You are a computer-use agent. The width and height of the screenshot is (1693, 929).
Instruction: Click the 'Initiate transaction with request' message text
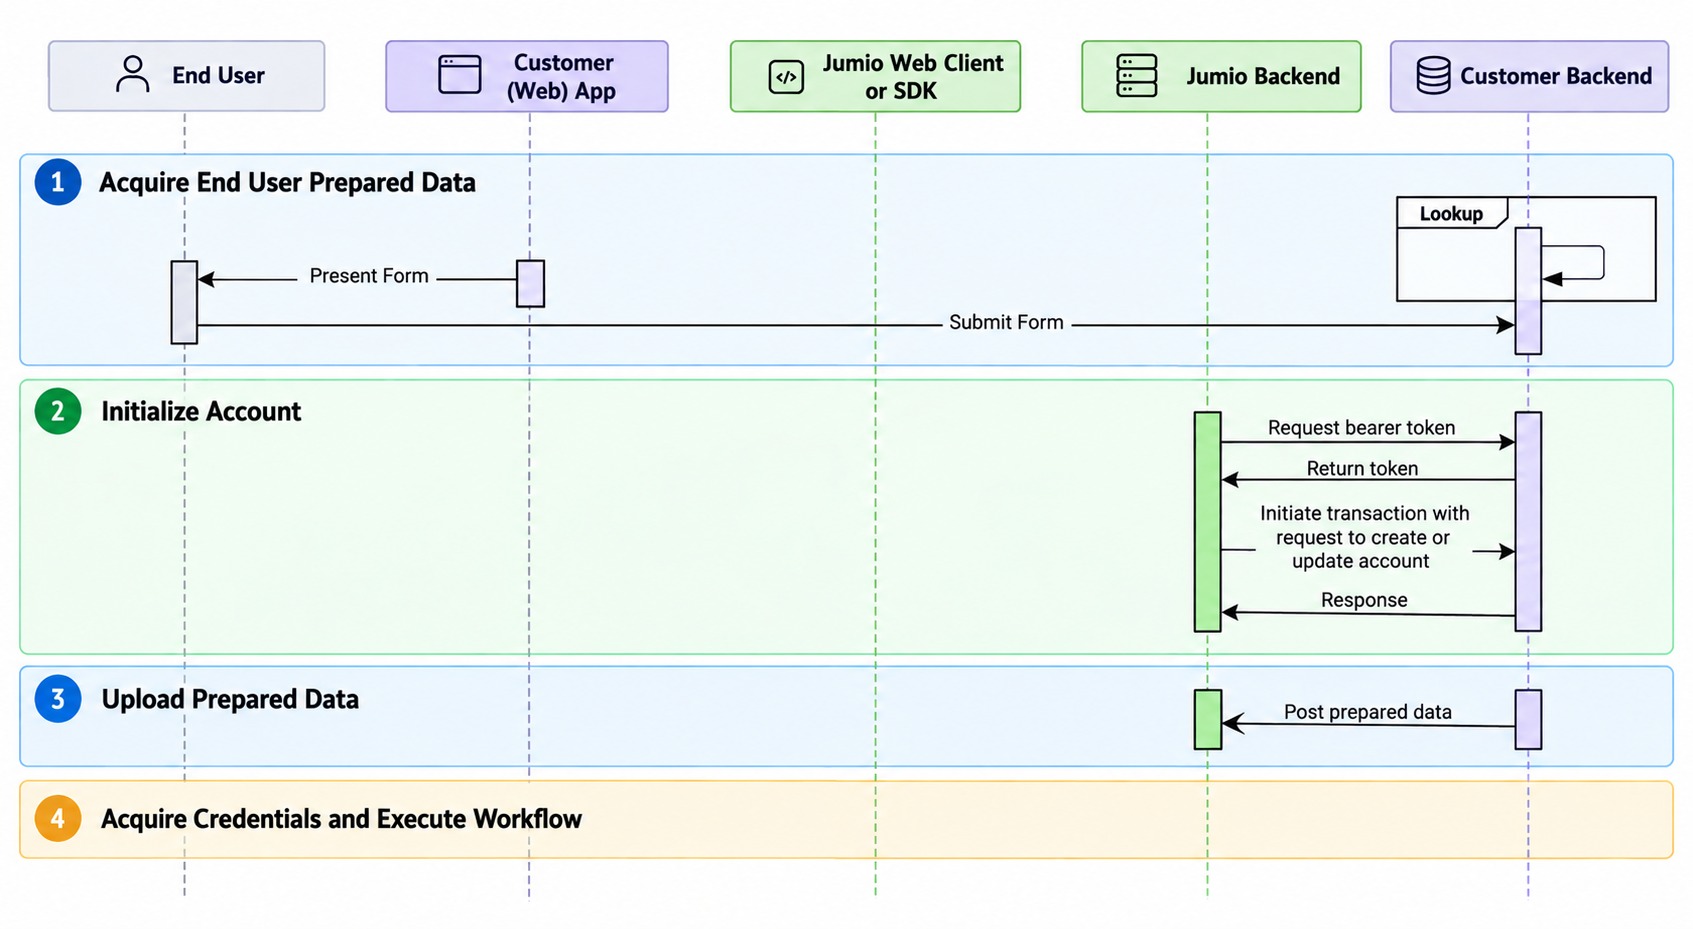[x=1364, y=537]
